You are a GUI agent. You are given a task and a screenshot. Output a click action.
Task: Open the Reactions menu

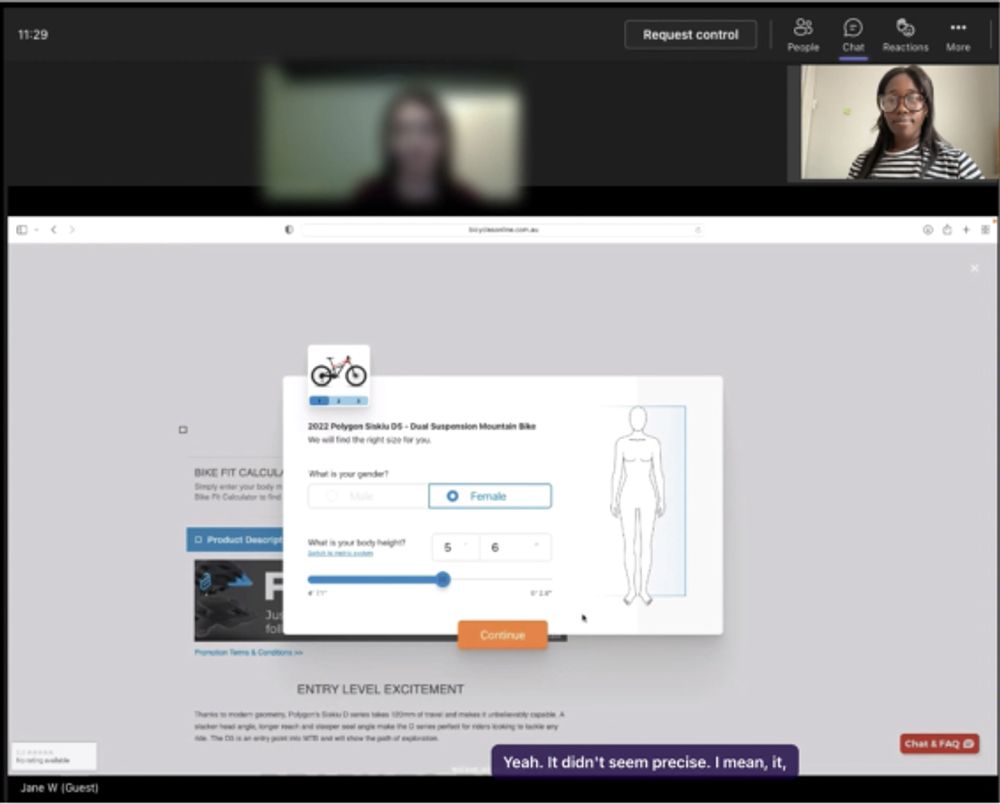click(x=905, y=35)
